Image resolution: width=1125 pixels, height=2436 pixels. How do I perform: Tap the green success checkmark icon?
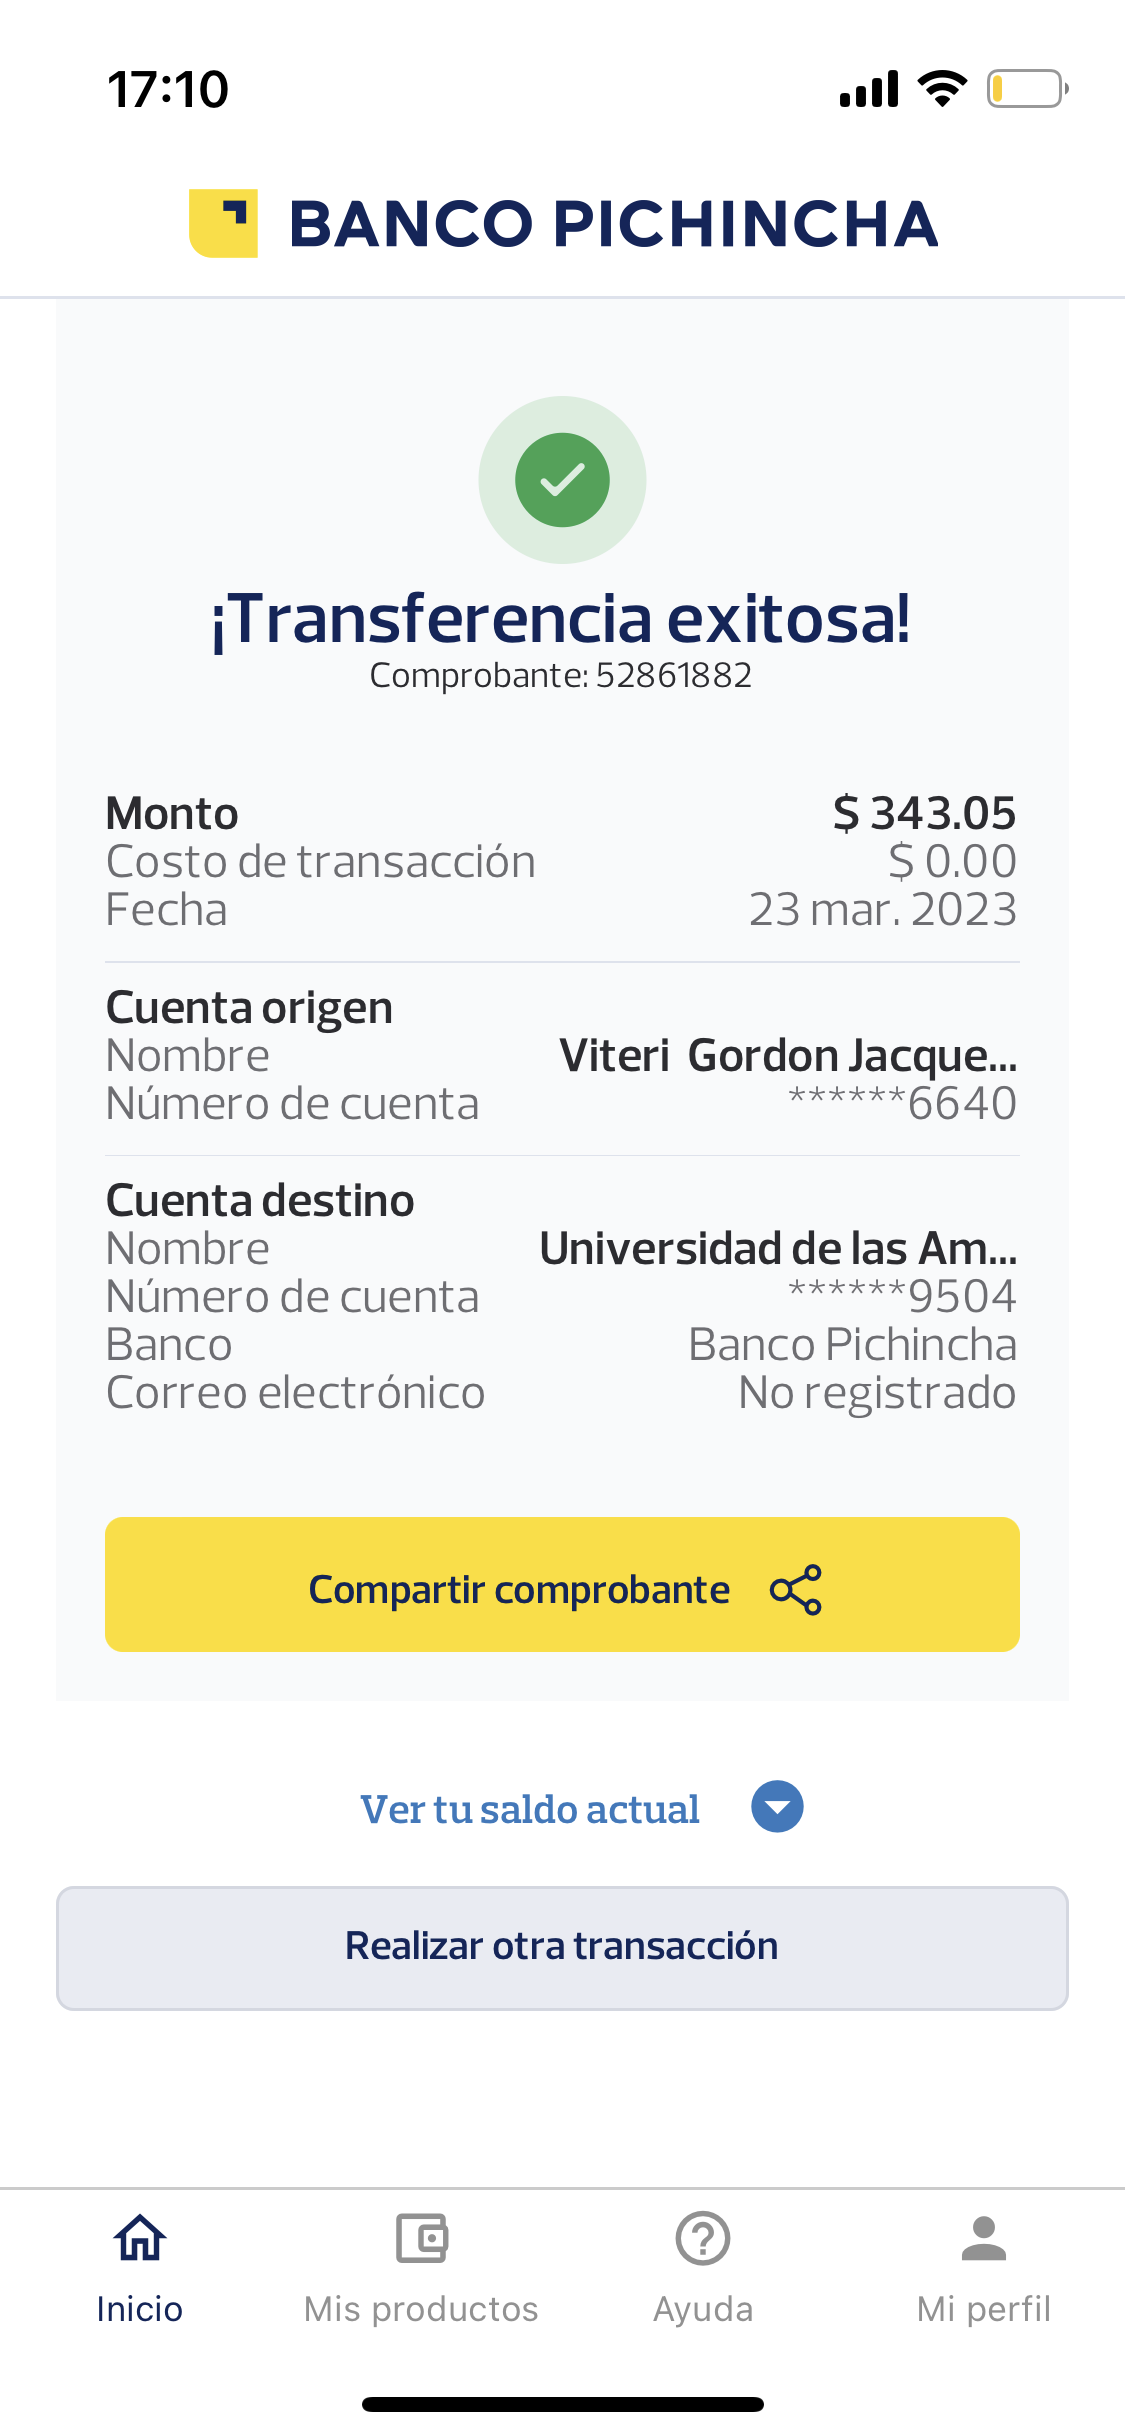(x=562, y=480)
